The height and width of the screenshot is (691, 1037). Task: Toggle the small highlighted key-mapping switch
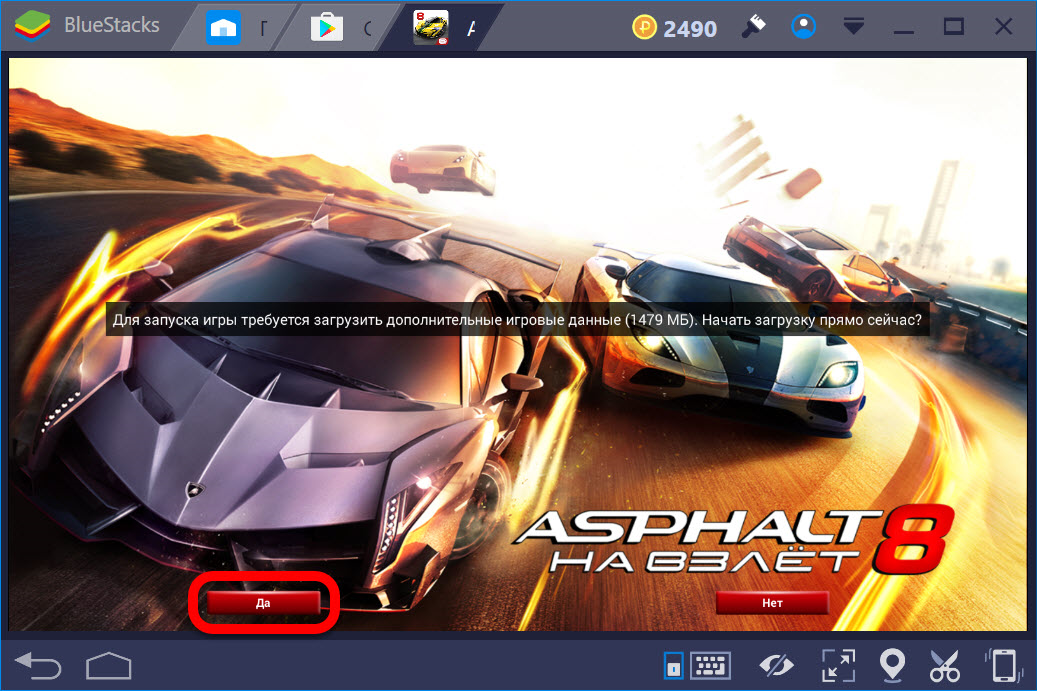point(674,665)
